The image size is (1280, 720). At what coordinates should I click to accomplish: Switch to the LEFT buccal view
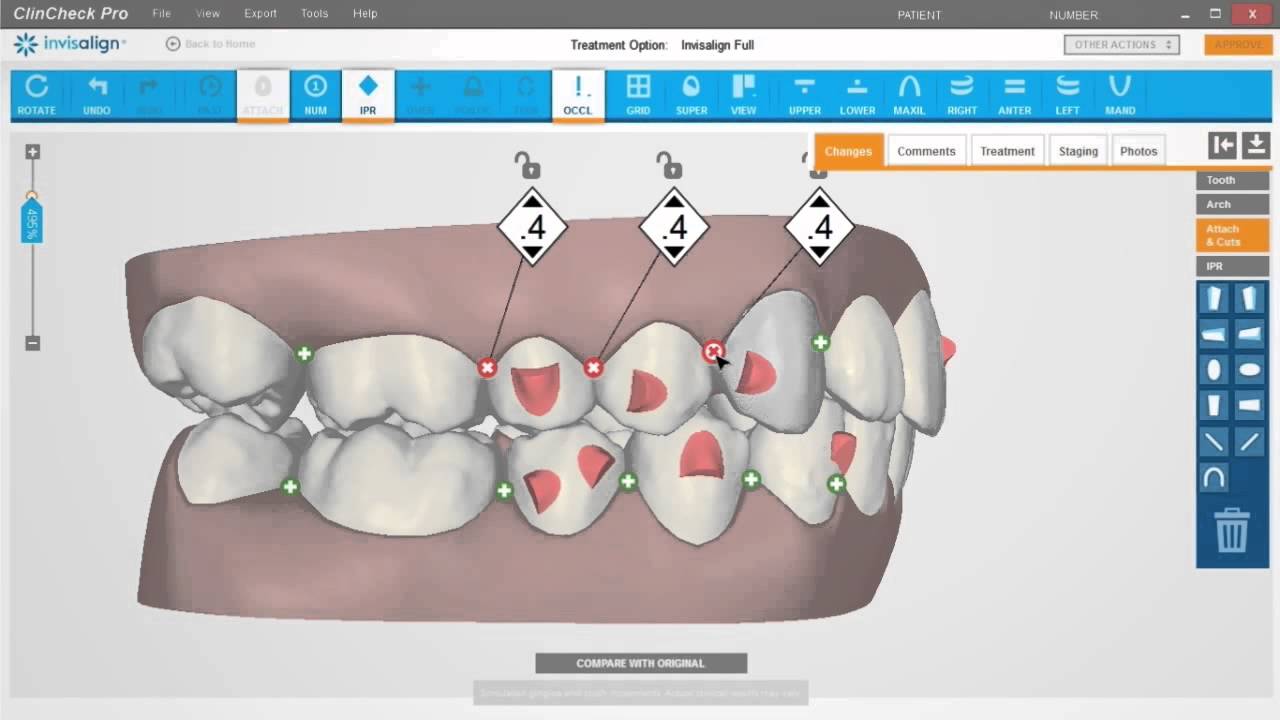[x=1068, y=96]
